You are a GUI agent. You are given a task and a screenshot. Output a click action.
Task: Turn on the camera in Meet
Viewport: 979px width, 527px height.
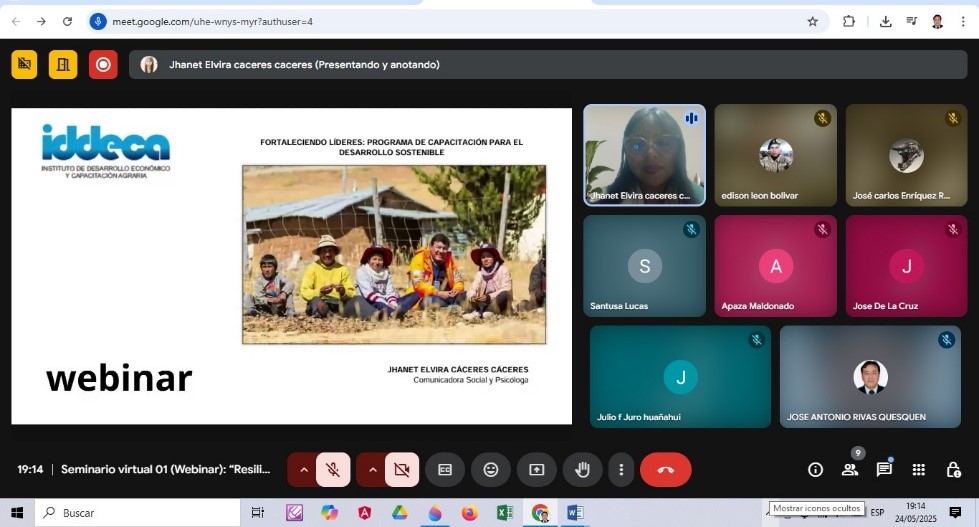[x=402, y=469]
